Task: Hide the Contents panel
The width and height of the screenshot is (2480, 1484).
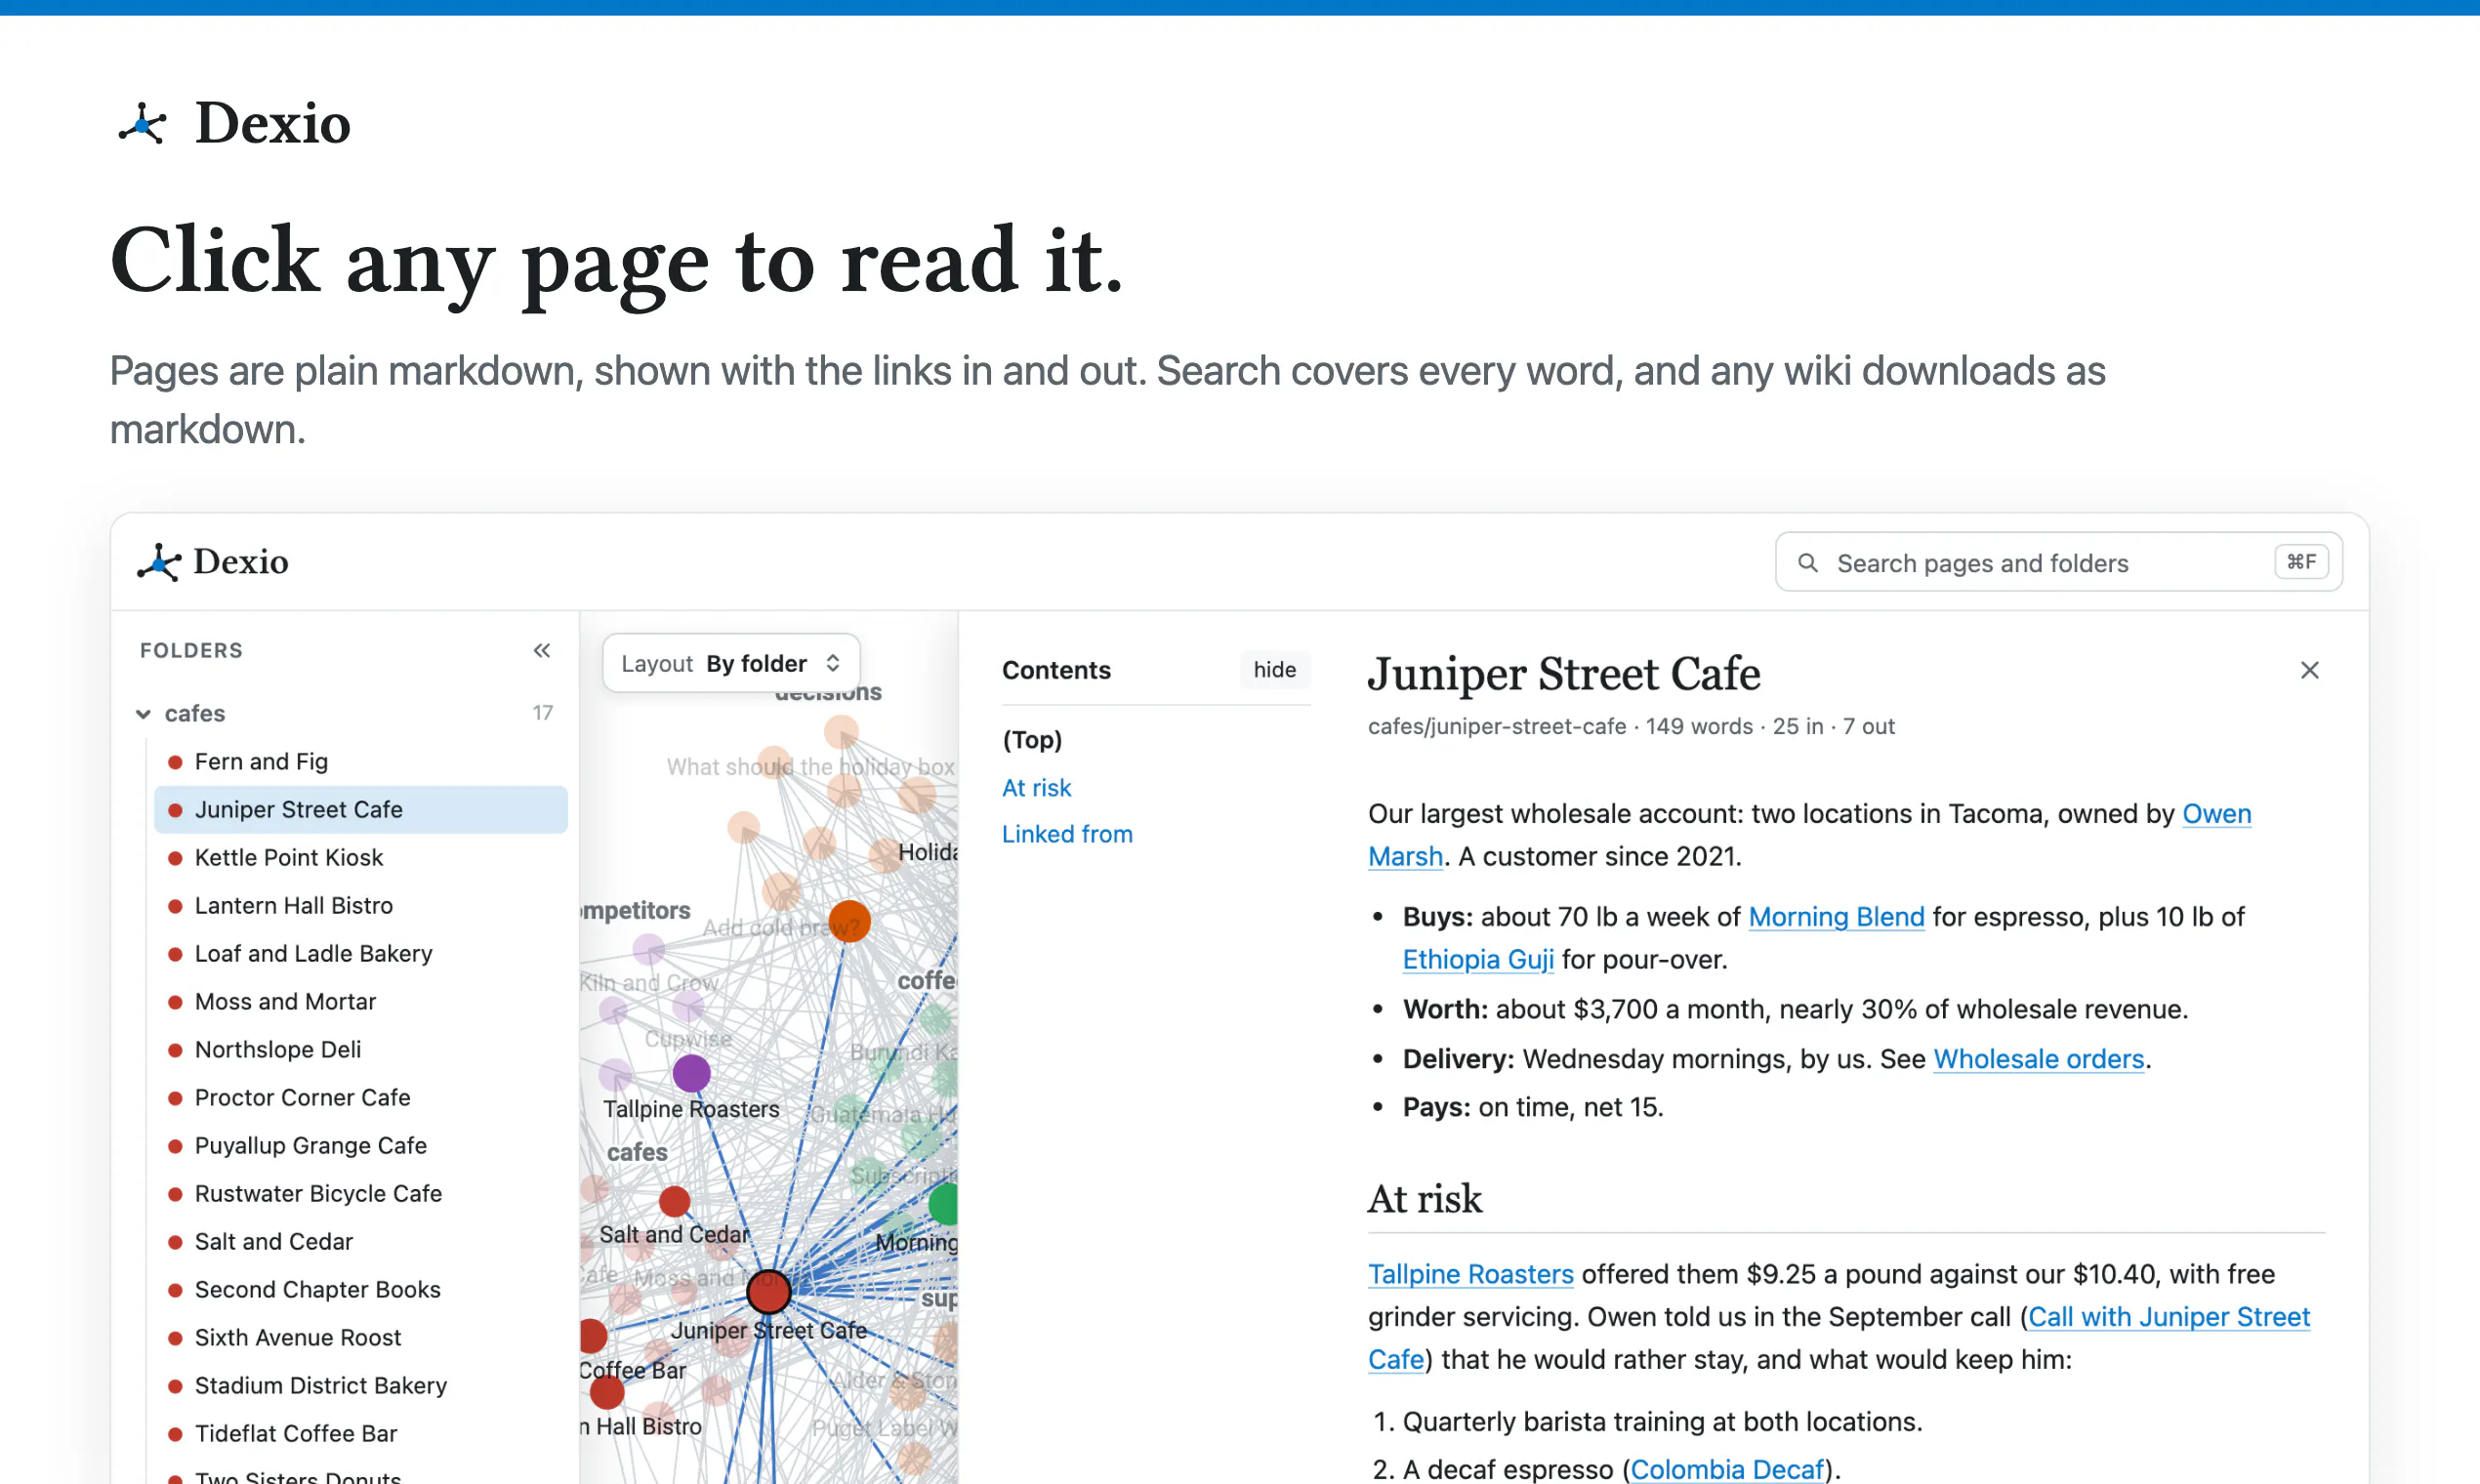Action: 1274,670
